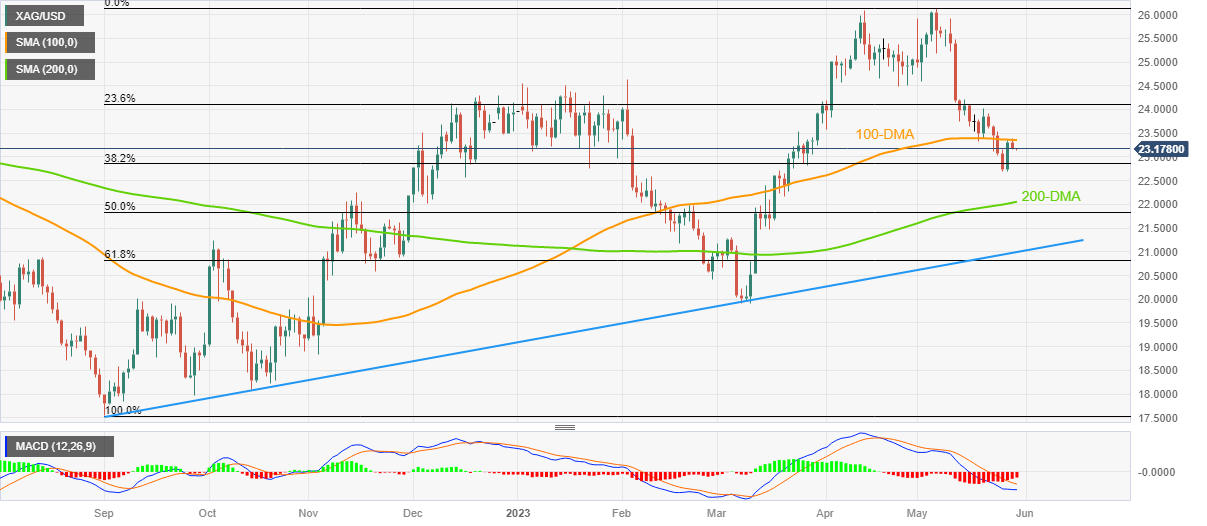Click the current price tag 23.17800
Image resolution: width=1207 pixels, height=526 pixels.
pyautogui.click(x=1161, y=149)
